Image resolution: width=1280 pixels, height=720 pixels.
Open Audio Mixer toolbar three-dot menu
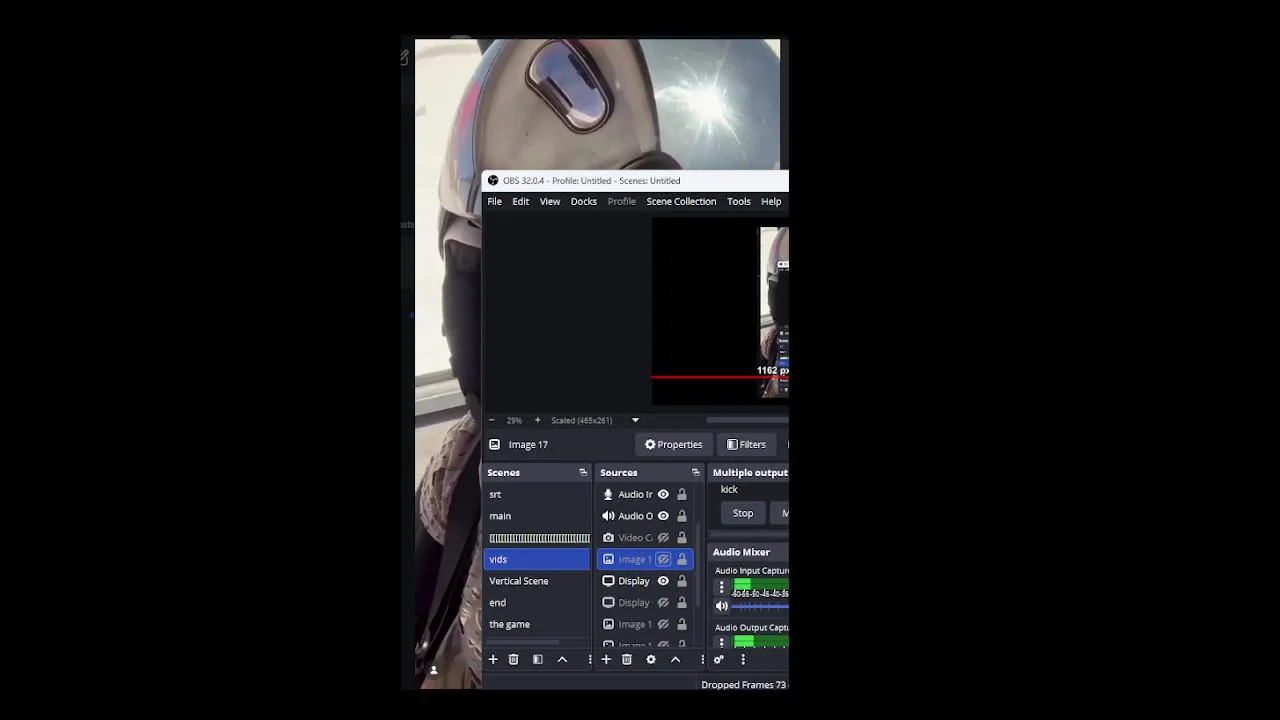click(x=743, y=659)
